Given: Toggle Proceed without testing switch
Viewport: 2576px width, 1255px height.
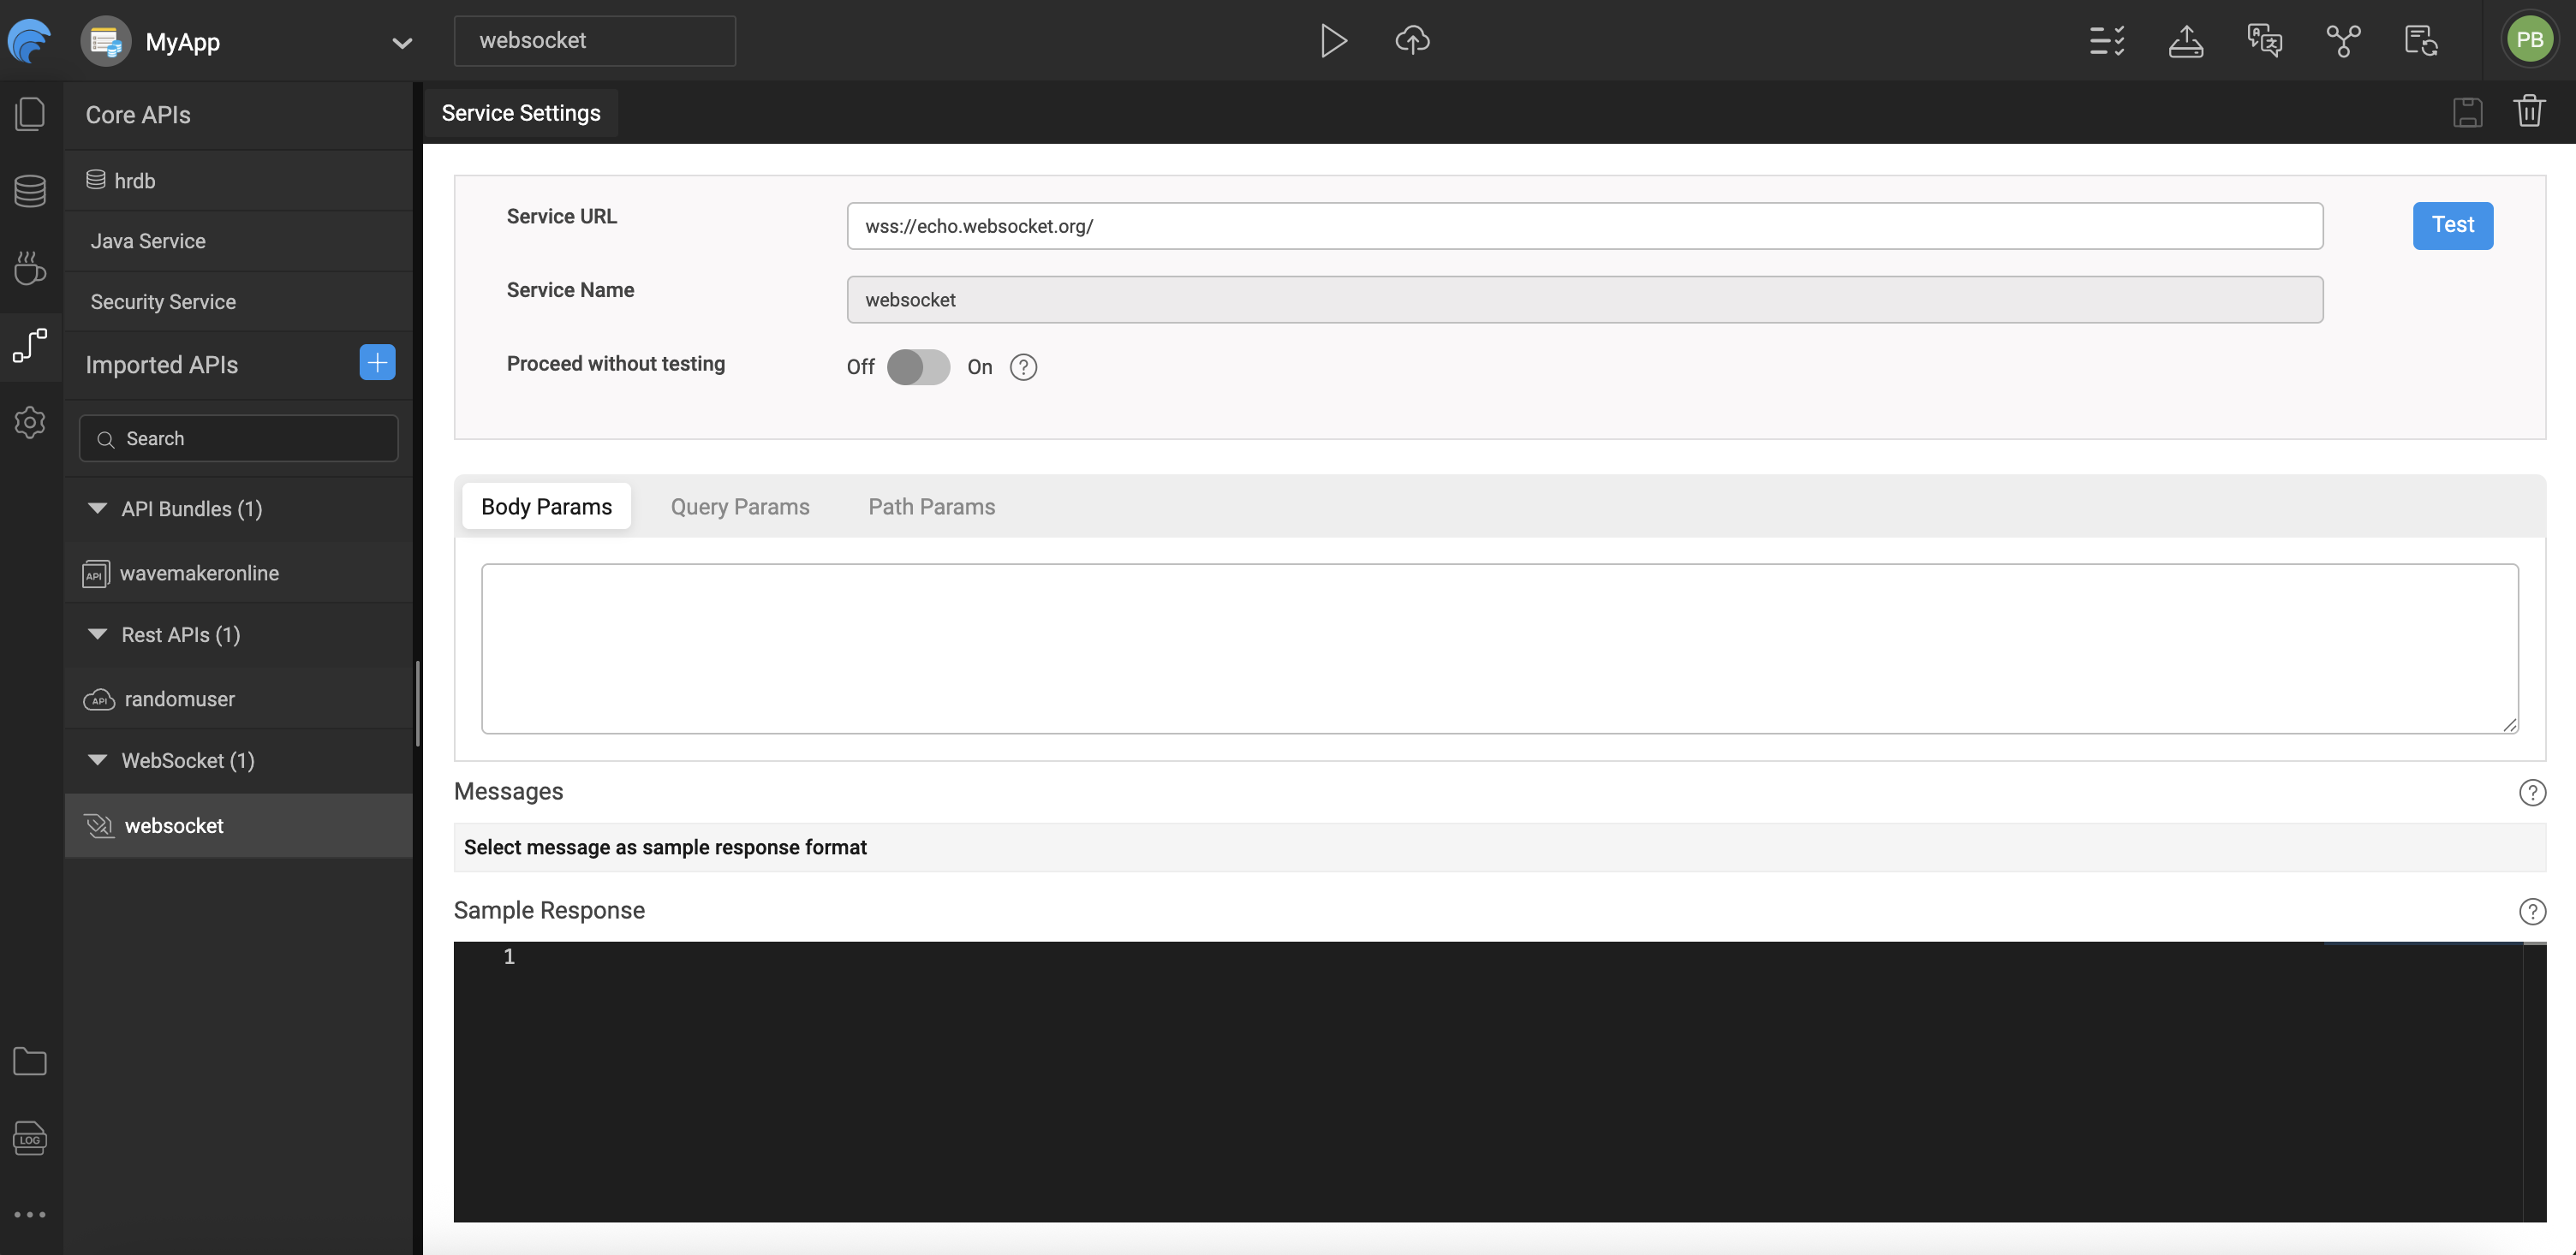Looking at the screenshot, I should point(917,367).
